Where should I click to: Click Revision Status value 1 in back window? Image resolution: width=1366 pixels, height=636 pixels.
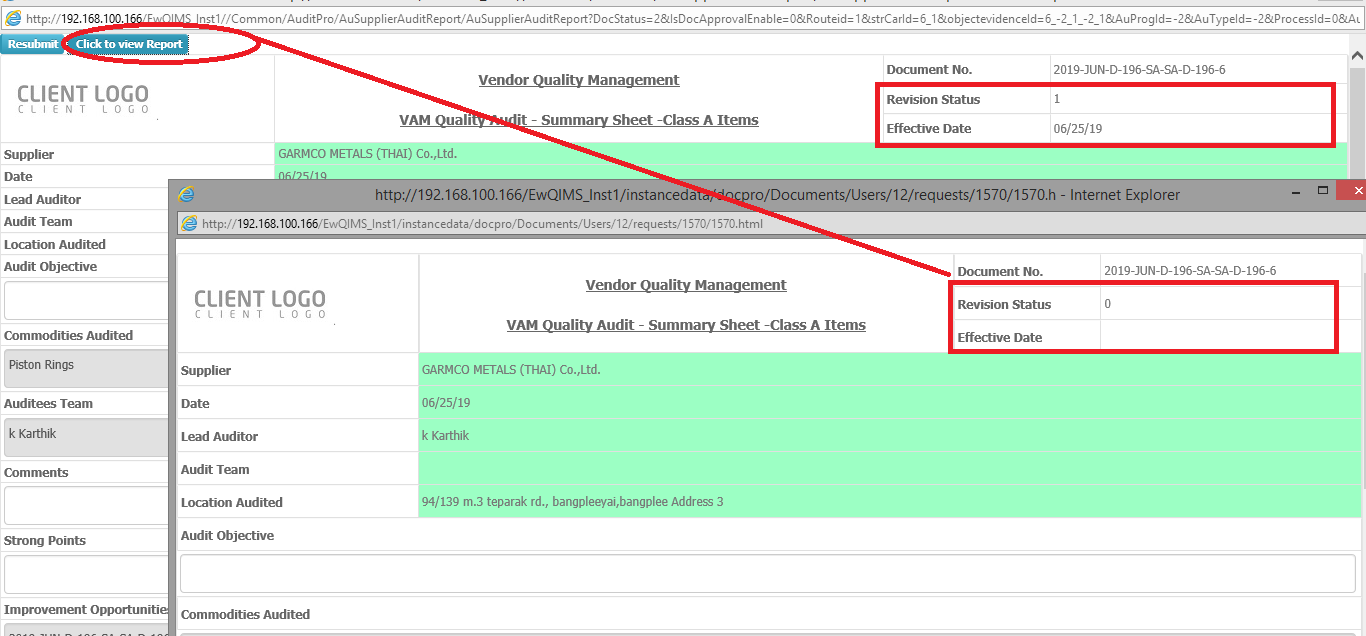tap(1057, 99)
